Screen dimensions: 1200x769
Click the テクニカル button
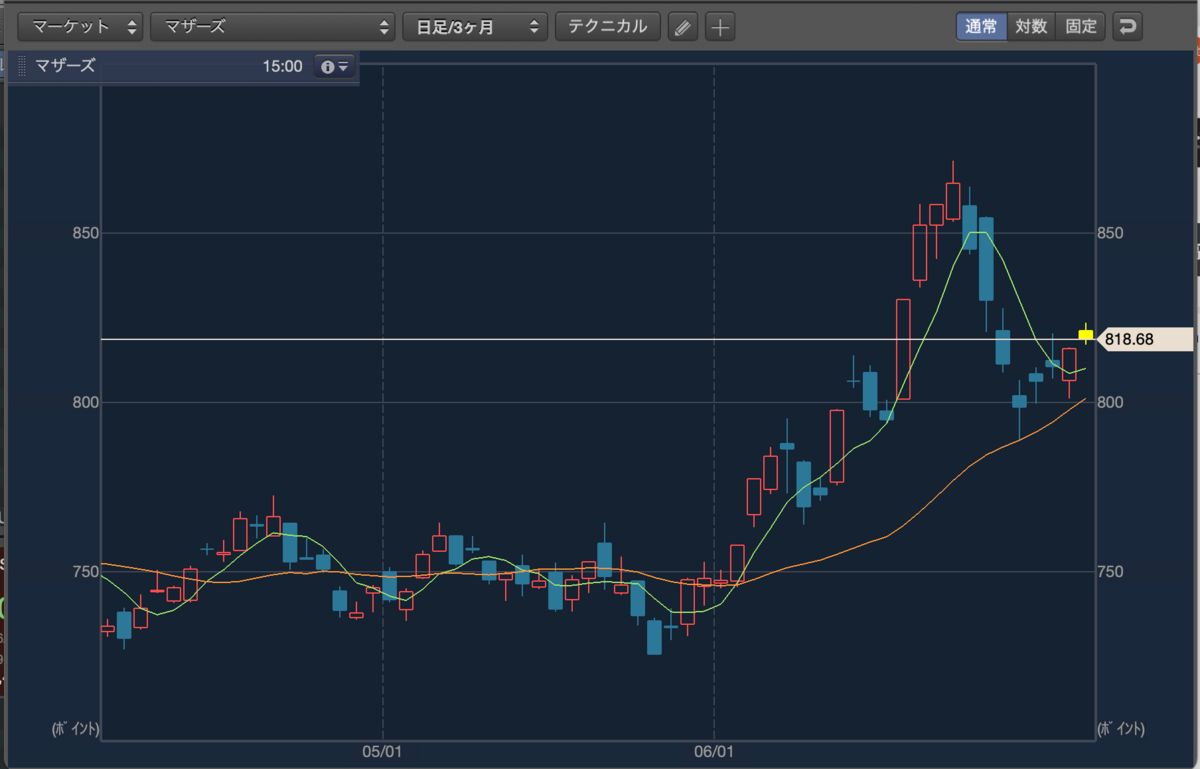(608, 27)
